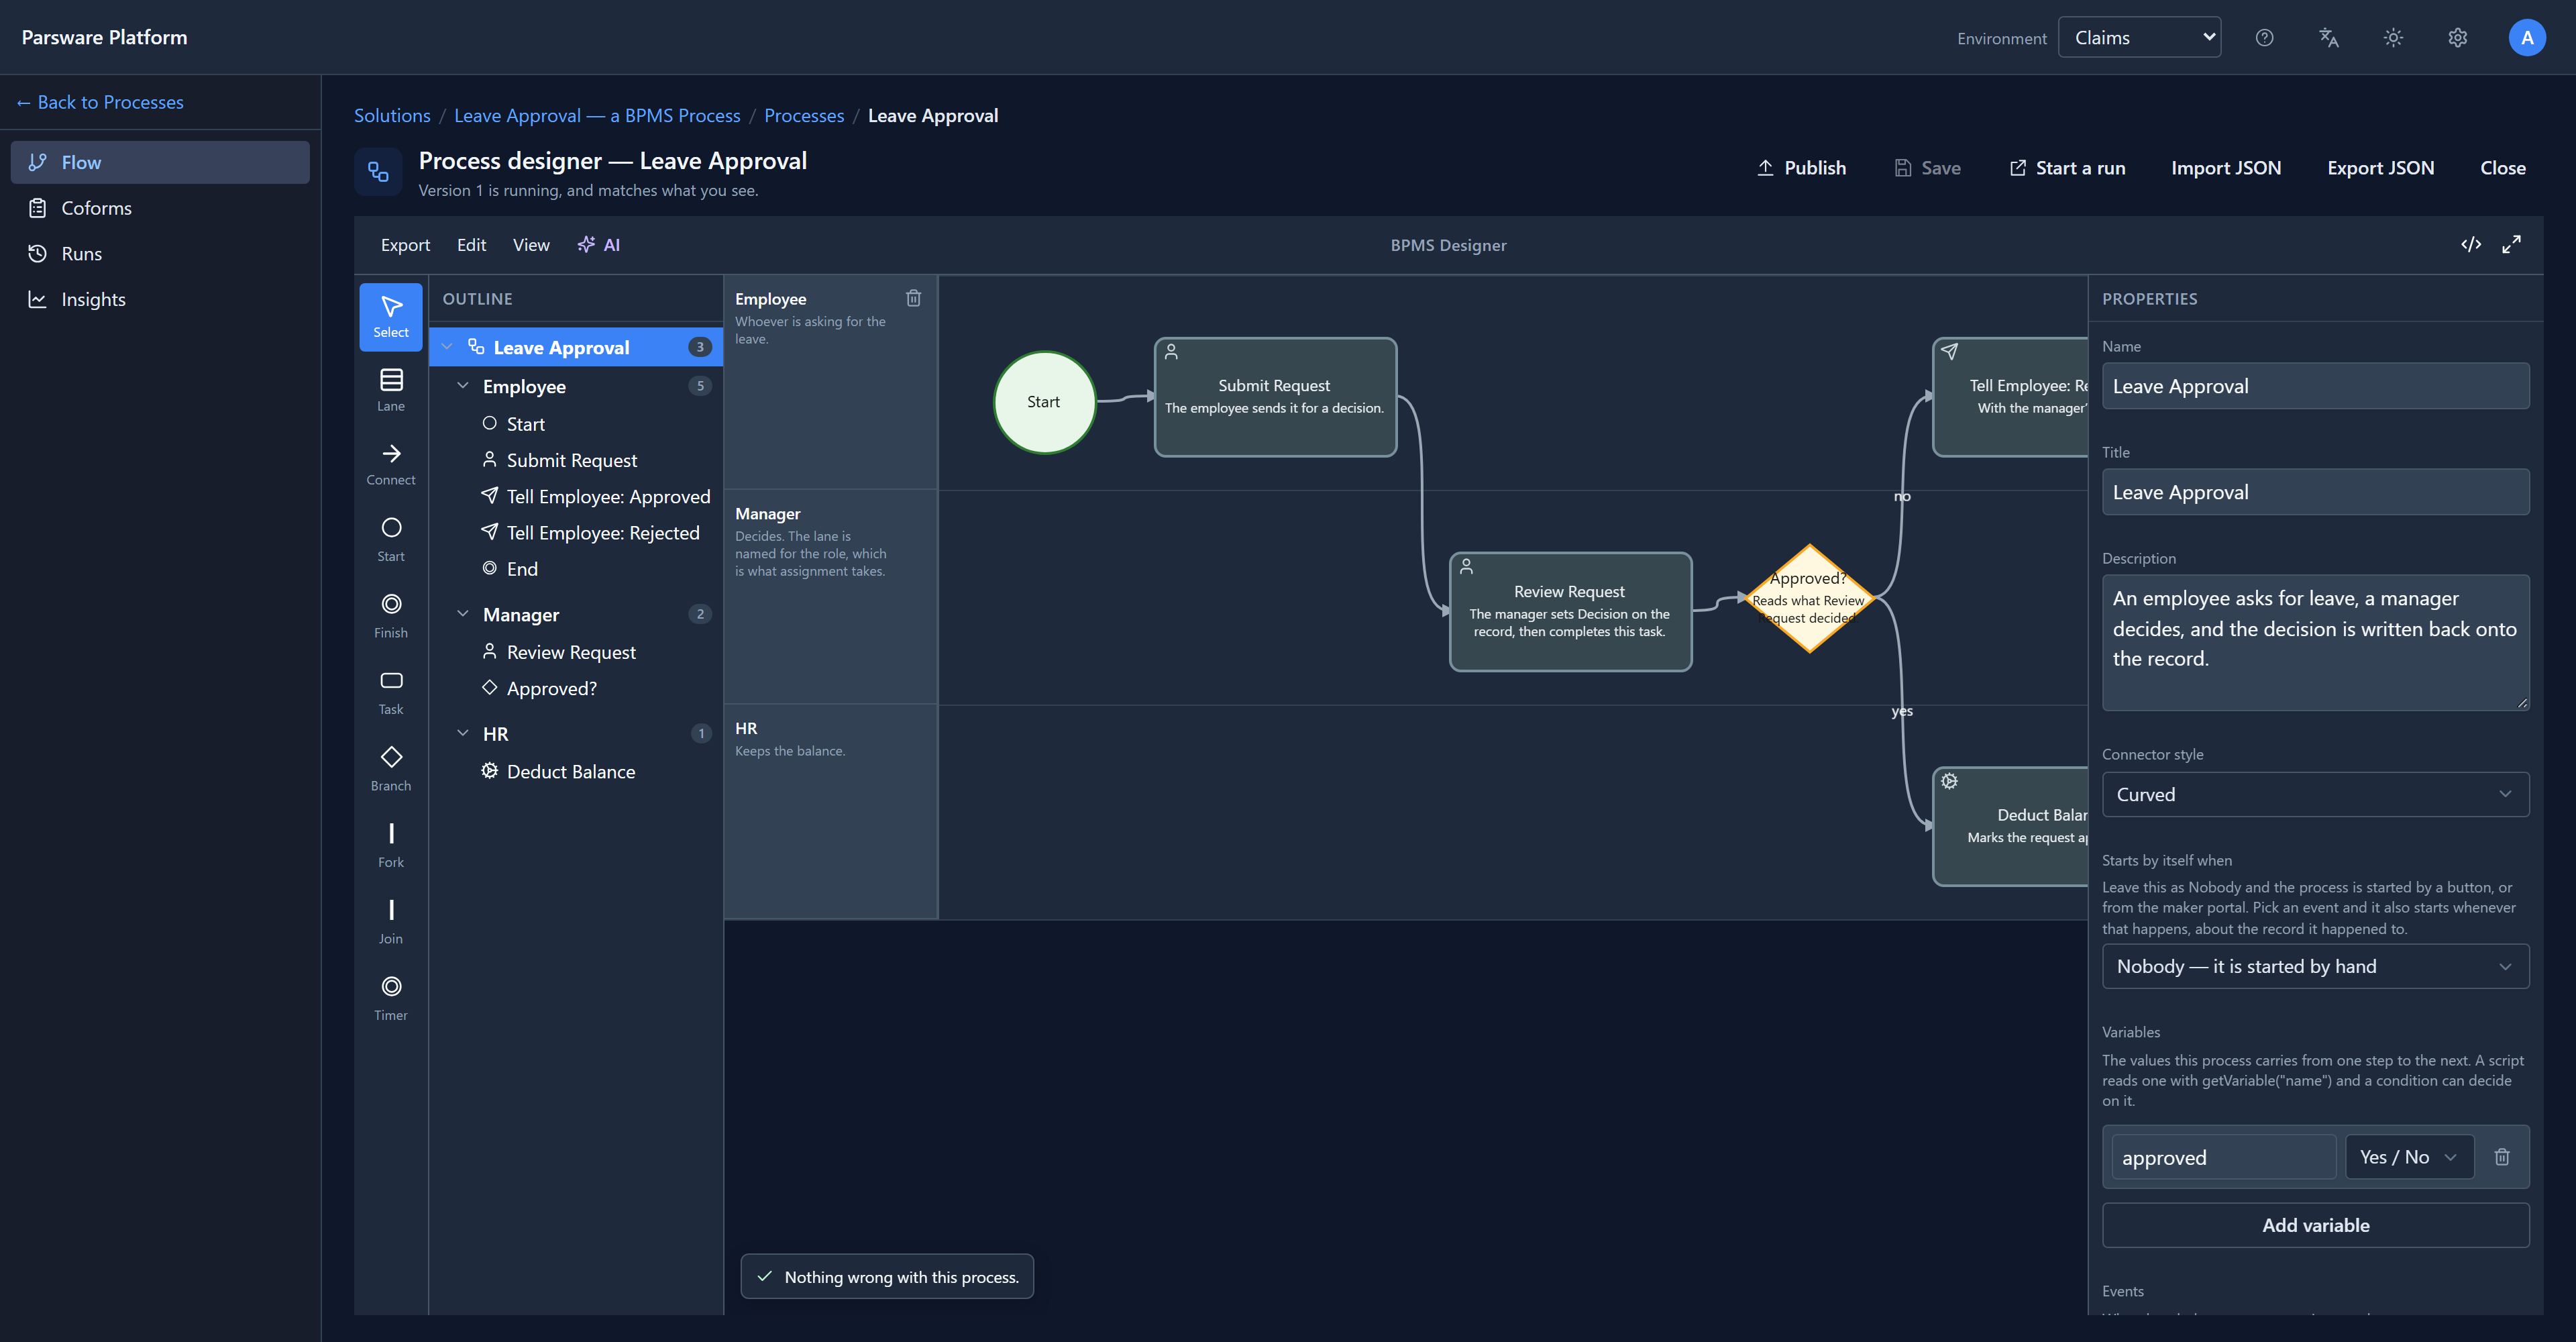Go to Runs in sidebar

(x=160, y=254)
